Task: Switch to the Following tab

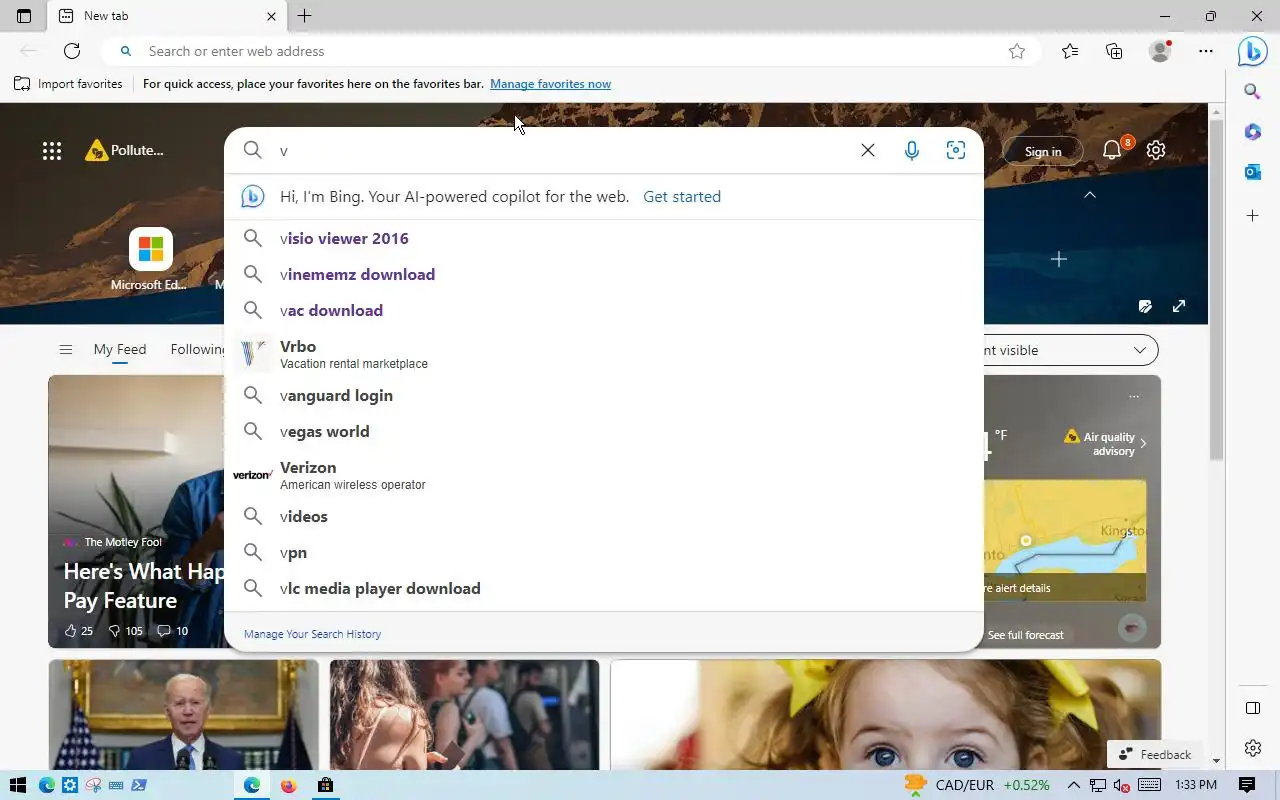Action: (198, 349)
